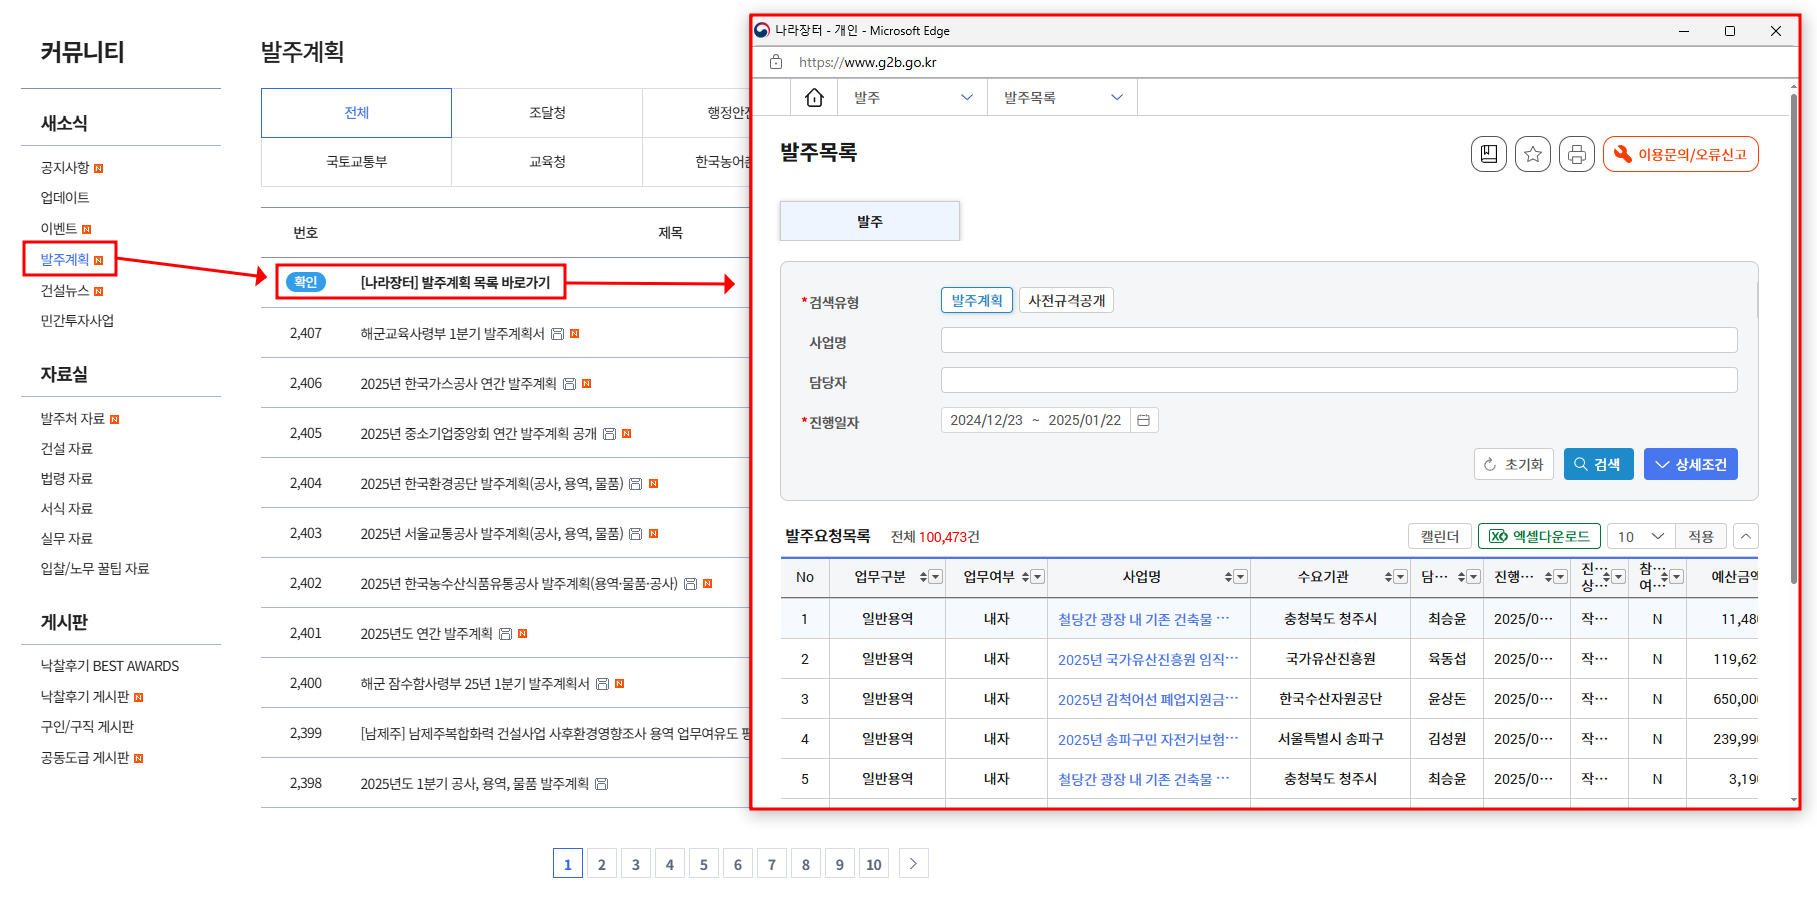Add page to favorites with star icon
1817x901 pixels.
click(1533, 154)
